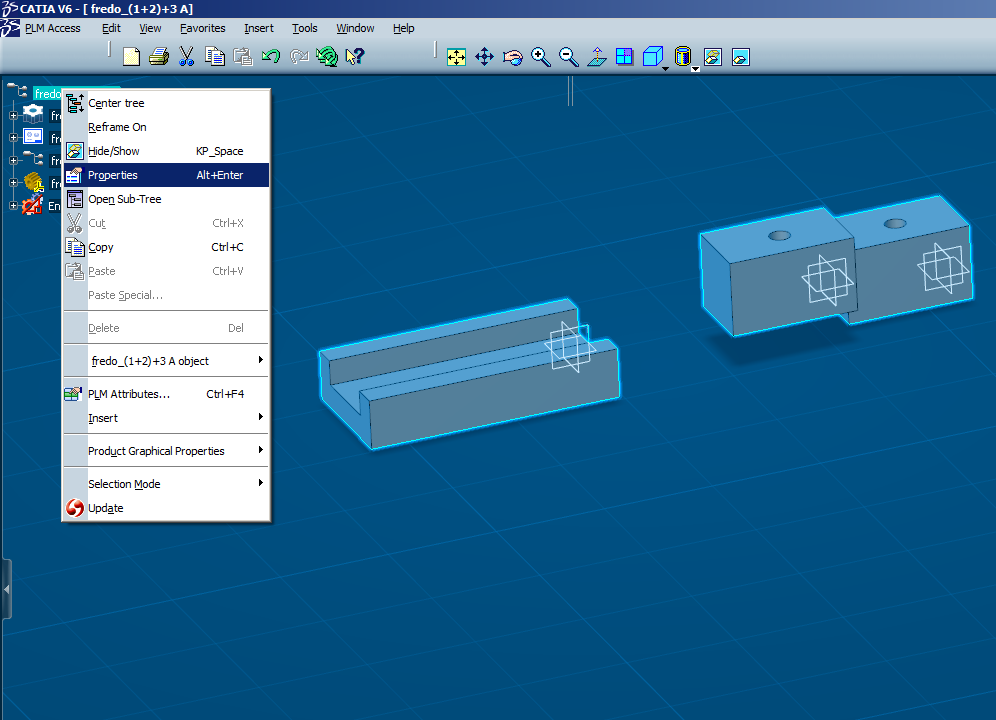The image size is (996, 720).
Task: Open the PLM Access menu
Action: [53, 29]
